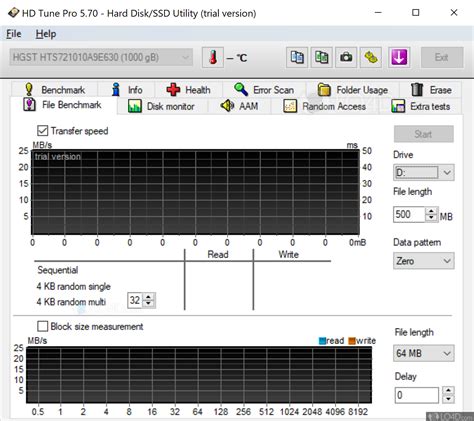The image size is (474, 421).
Task: Decrease 4 KB random multi count
Action: pos(148,304)
